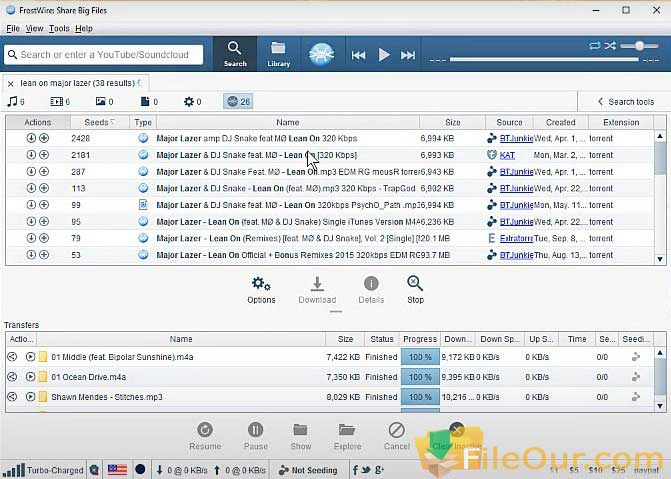Image resolution: width=671 pixels, height=479 pixels.
Task: Click the plus icon for 287 seeds row
Action: (44, 171)
